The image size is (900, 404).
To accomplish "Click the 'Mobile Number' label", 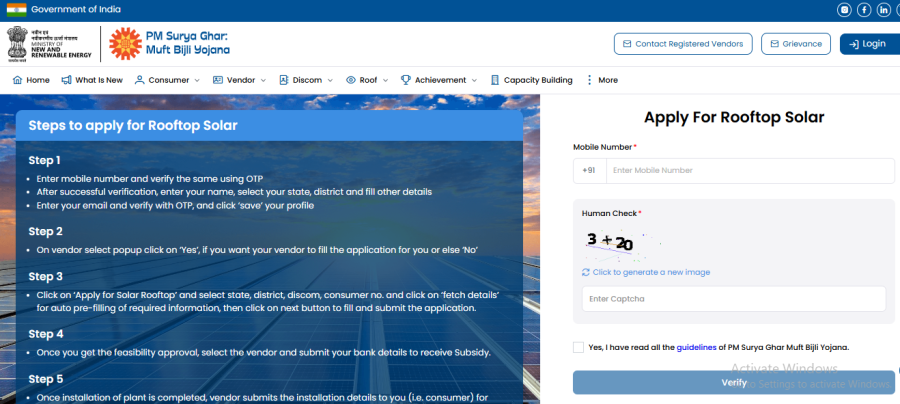I will 604,147.
